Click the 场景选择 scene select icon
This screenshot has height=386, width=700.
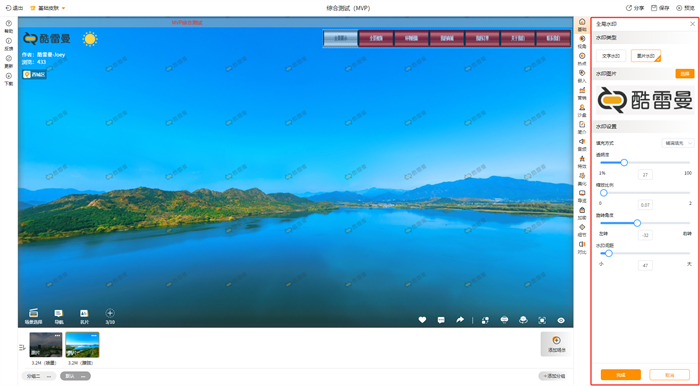pyautogui.click(x=33, y=316)
